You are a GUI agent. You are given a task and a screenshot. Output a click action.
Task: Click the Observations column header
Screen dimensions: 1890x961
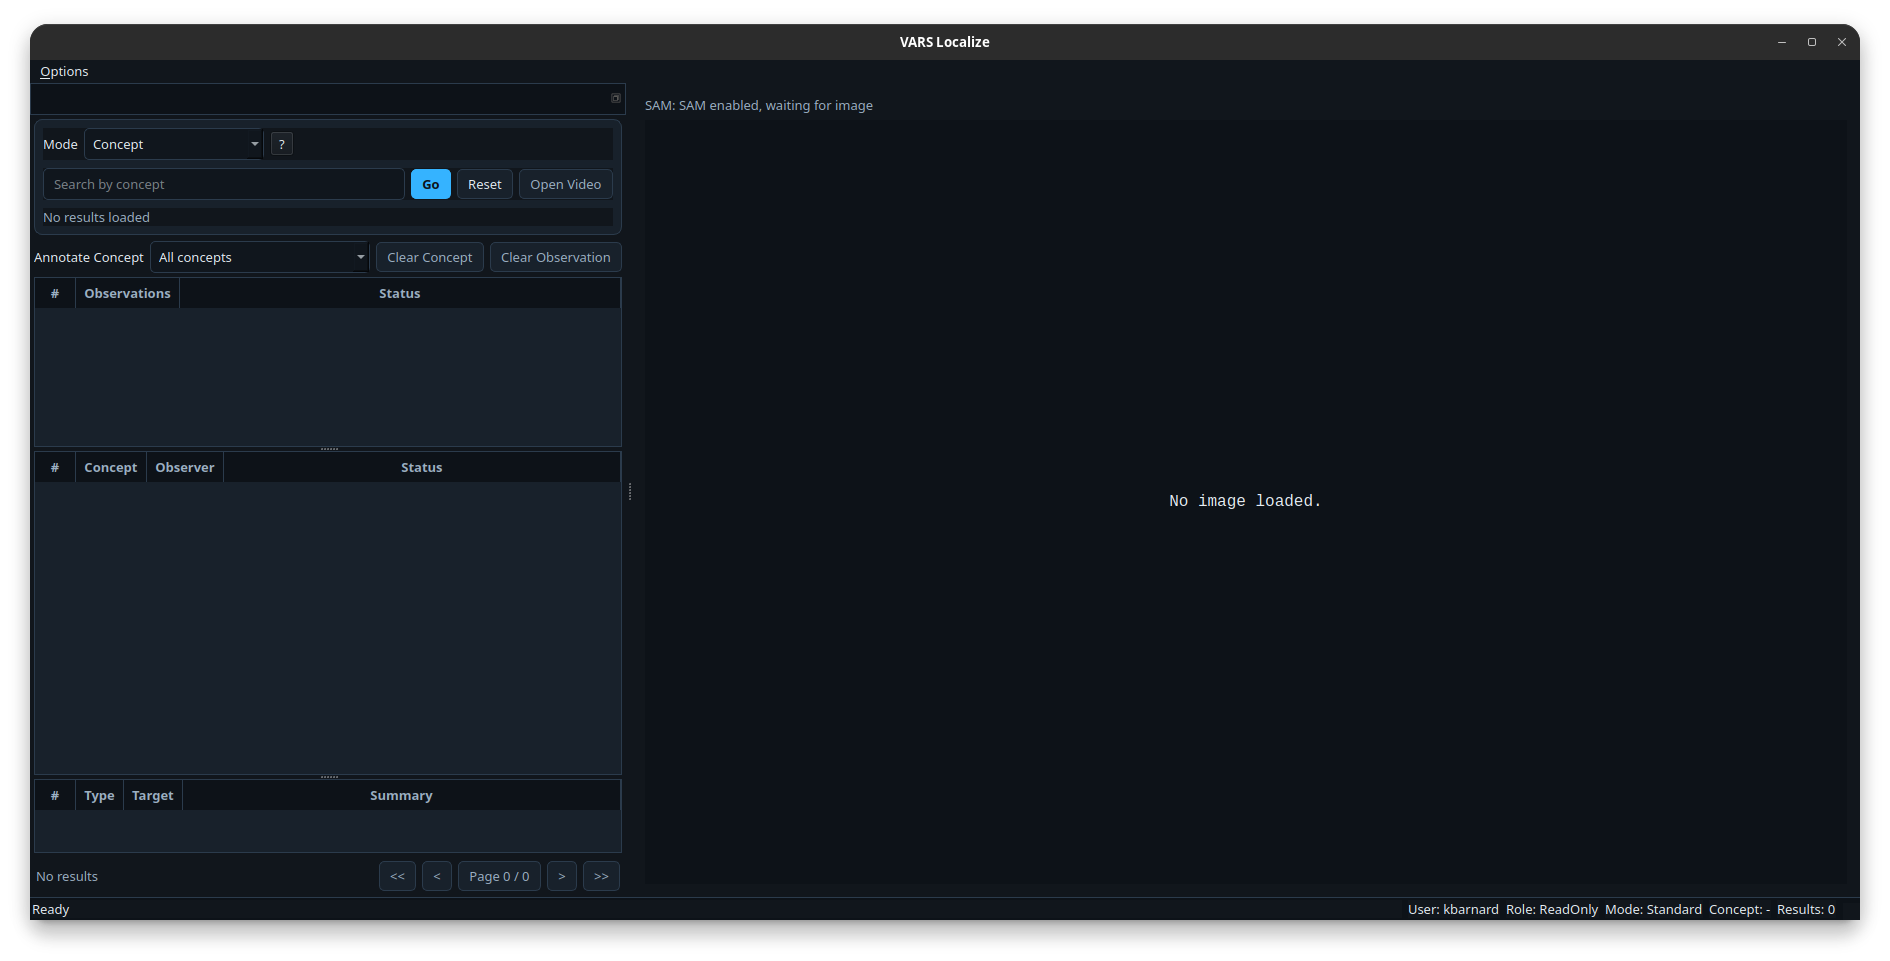tap(127, 293)
